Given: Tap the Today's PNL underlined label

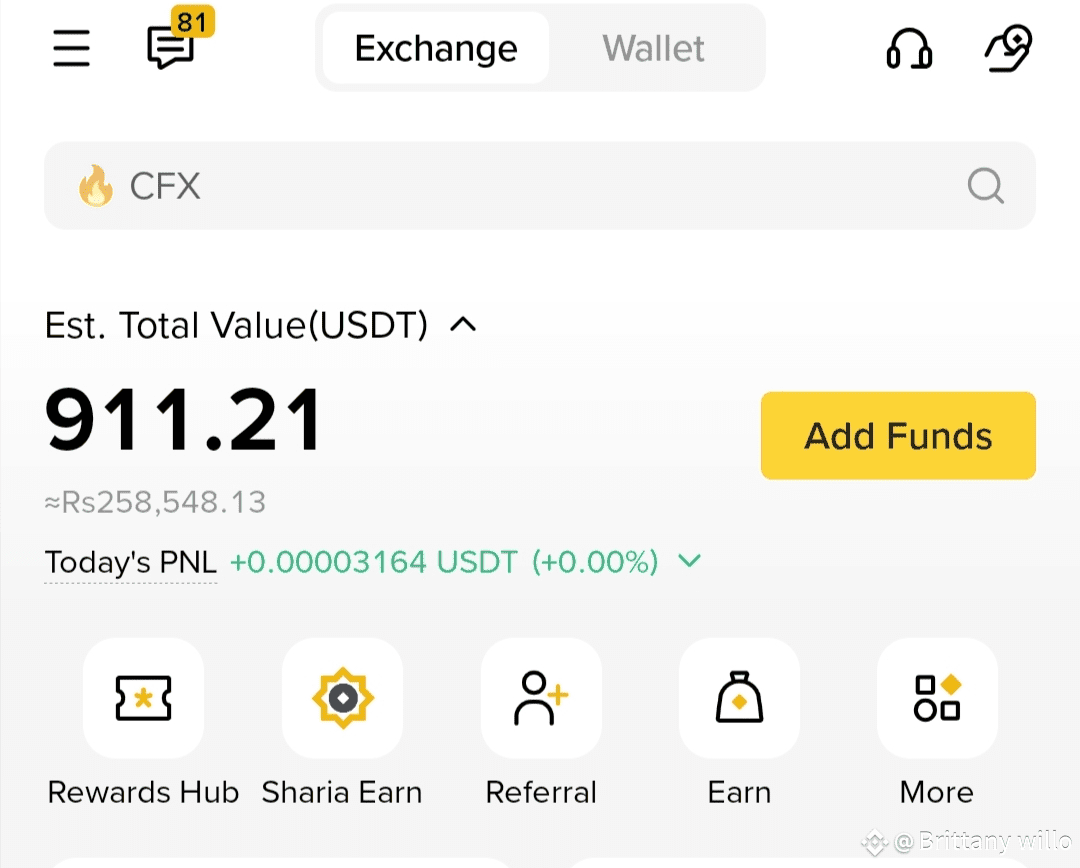Looking at the screenshot, I should pos(131,562).
